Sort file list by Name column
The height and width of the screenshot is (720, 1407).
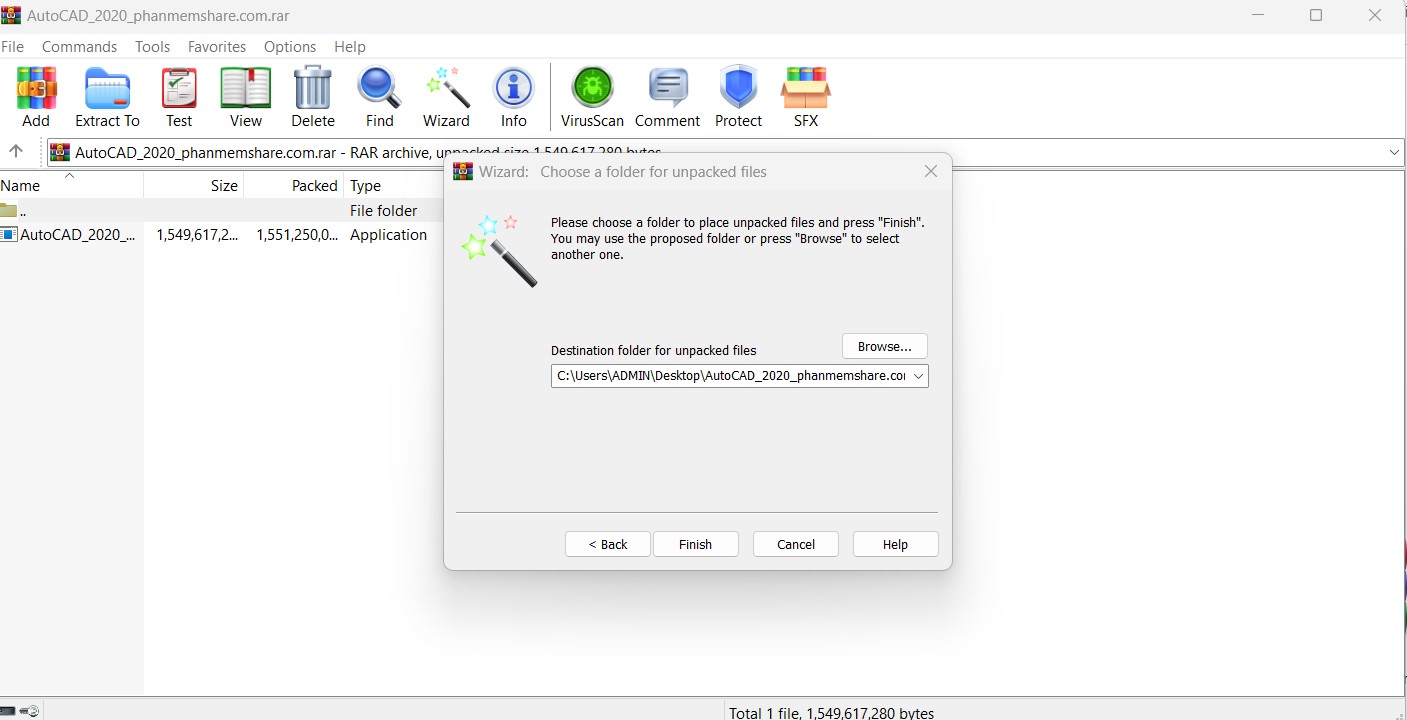71,186
